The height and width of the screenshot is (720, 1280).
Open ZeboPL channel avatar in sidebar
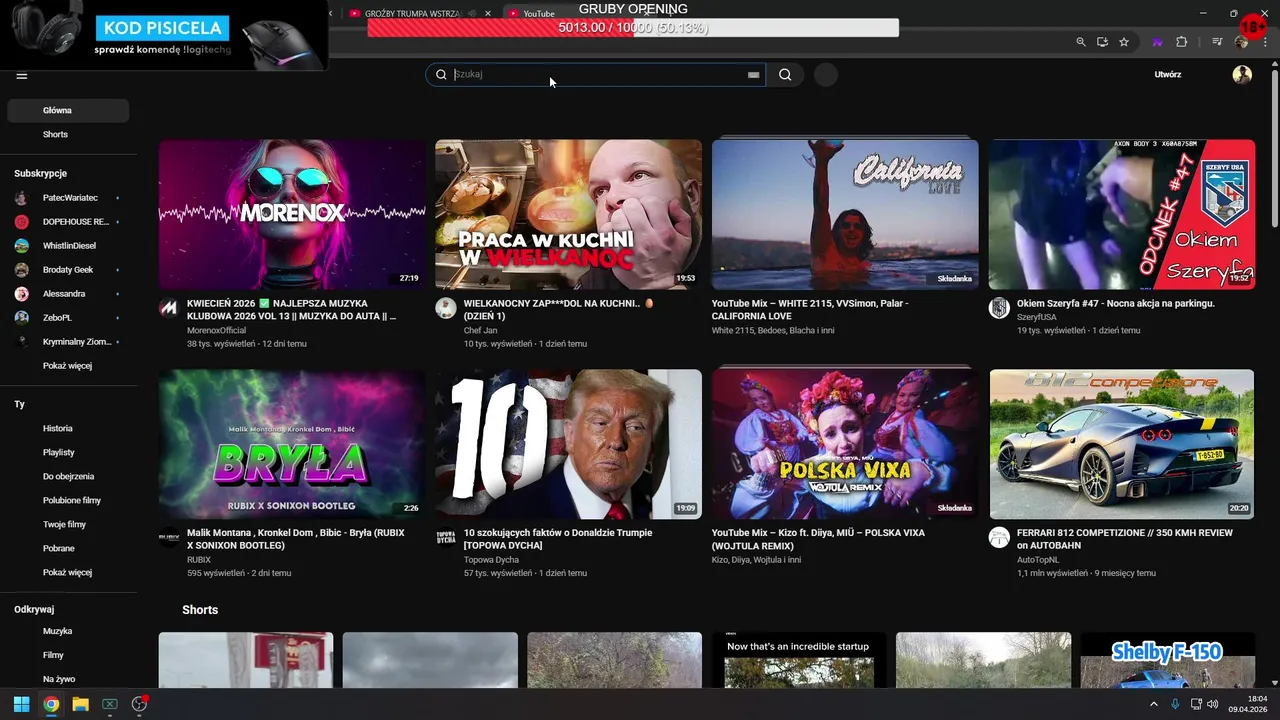22,318
